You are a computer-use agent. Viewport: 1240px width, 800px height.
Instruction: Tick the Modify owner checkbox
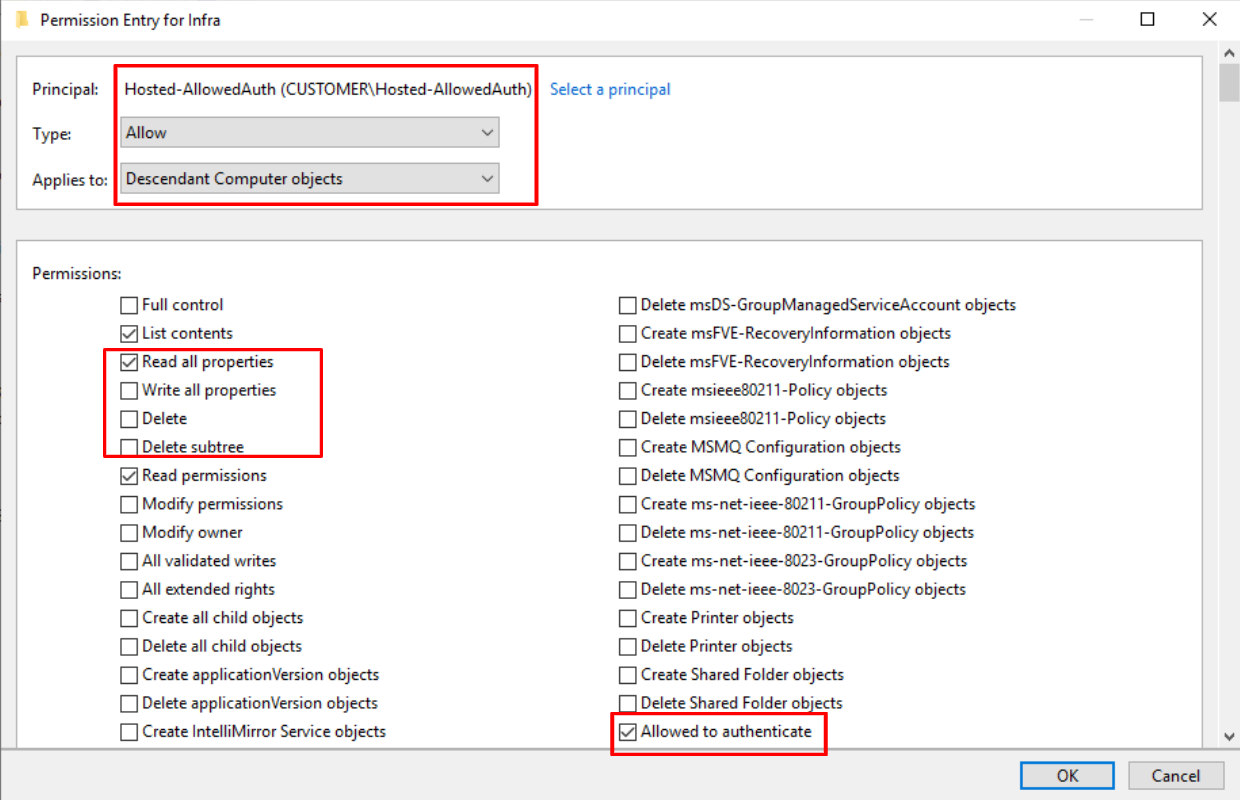[129, 533]
